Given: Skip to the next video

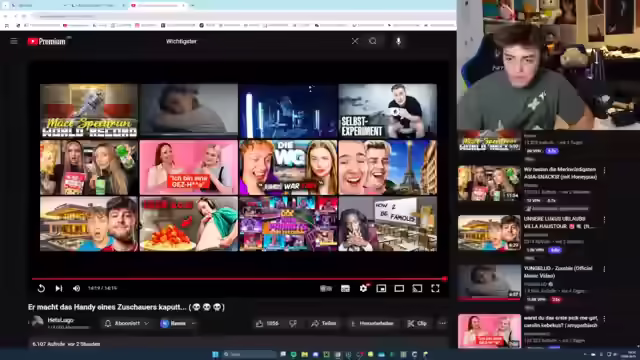Looking at the screenshot, I should click(x=59, y=288).
